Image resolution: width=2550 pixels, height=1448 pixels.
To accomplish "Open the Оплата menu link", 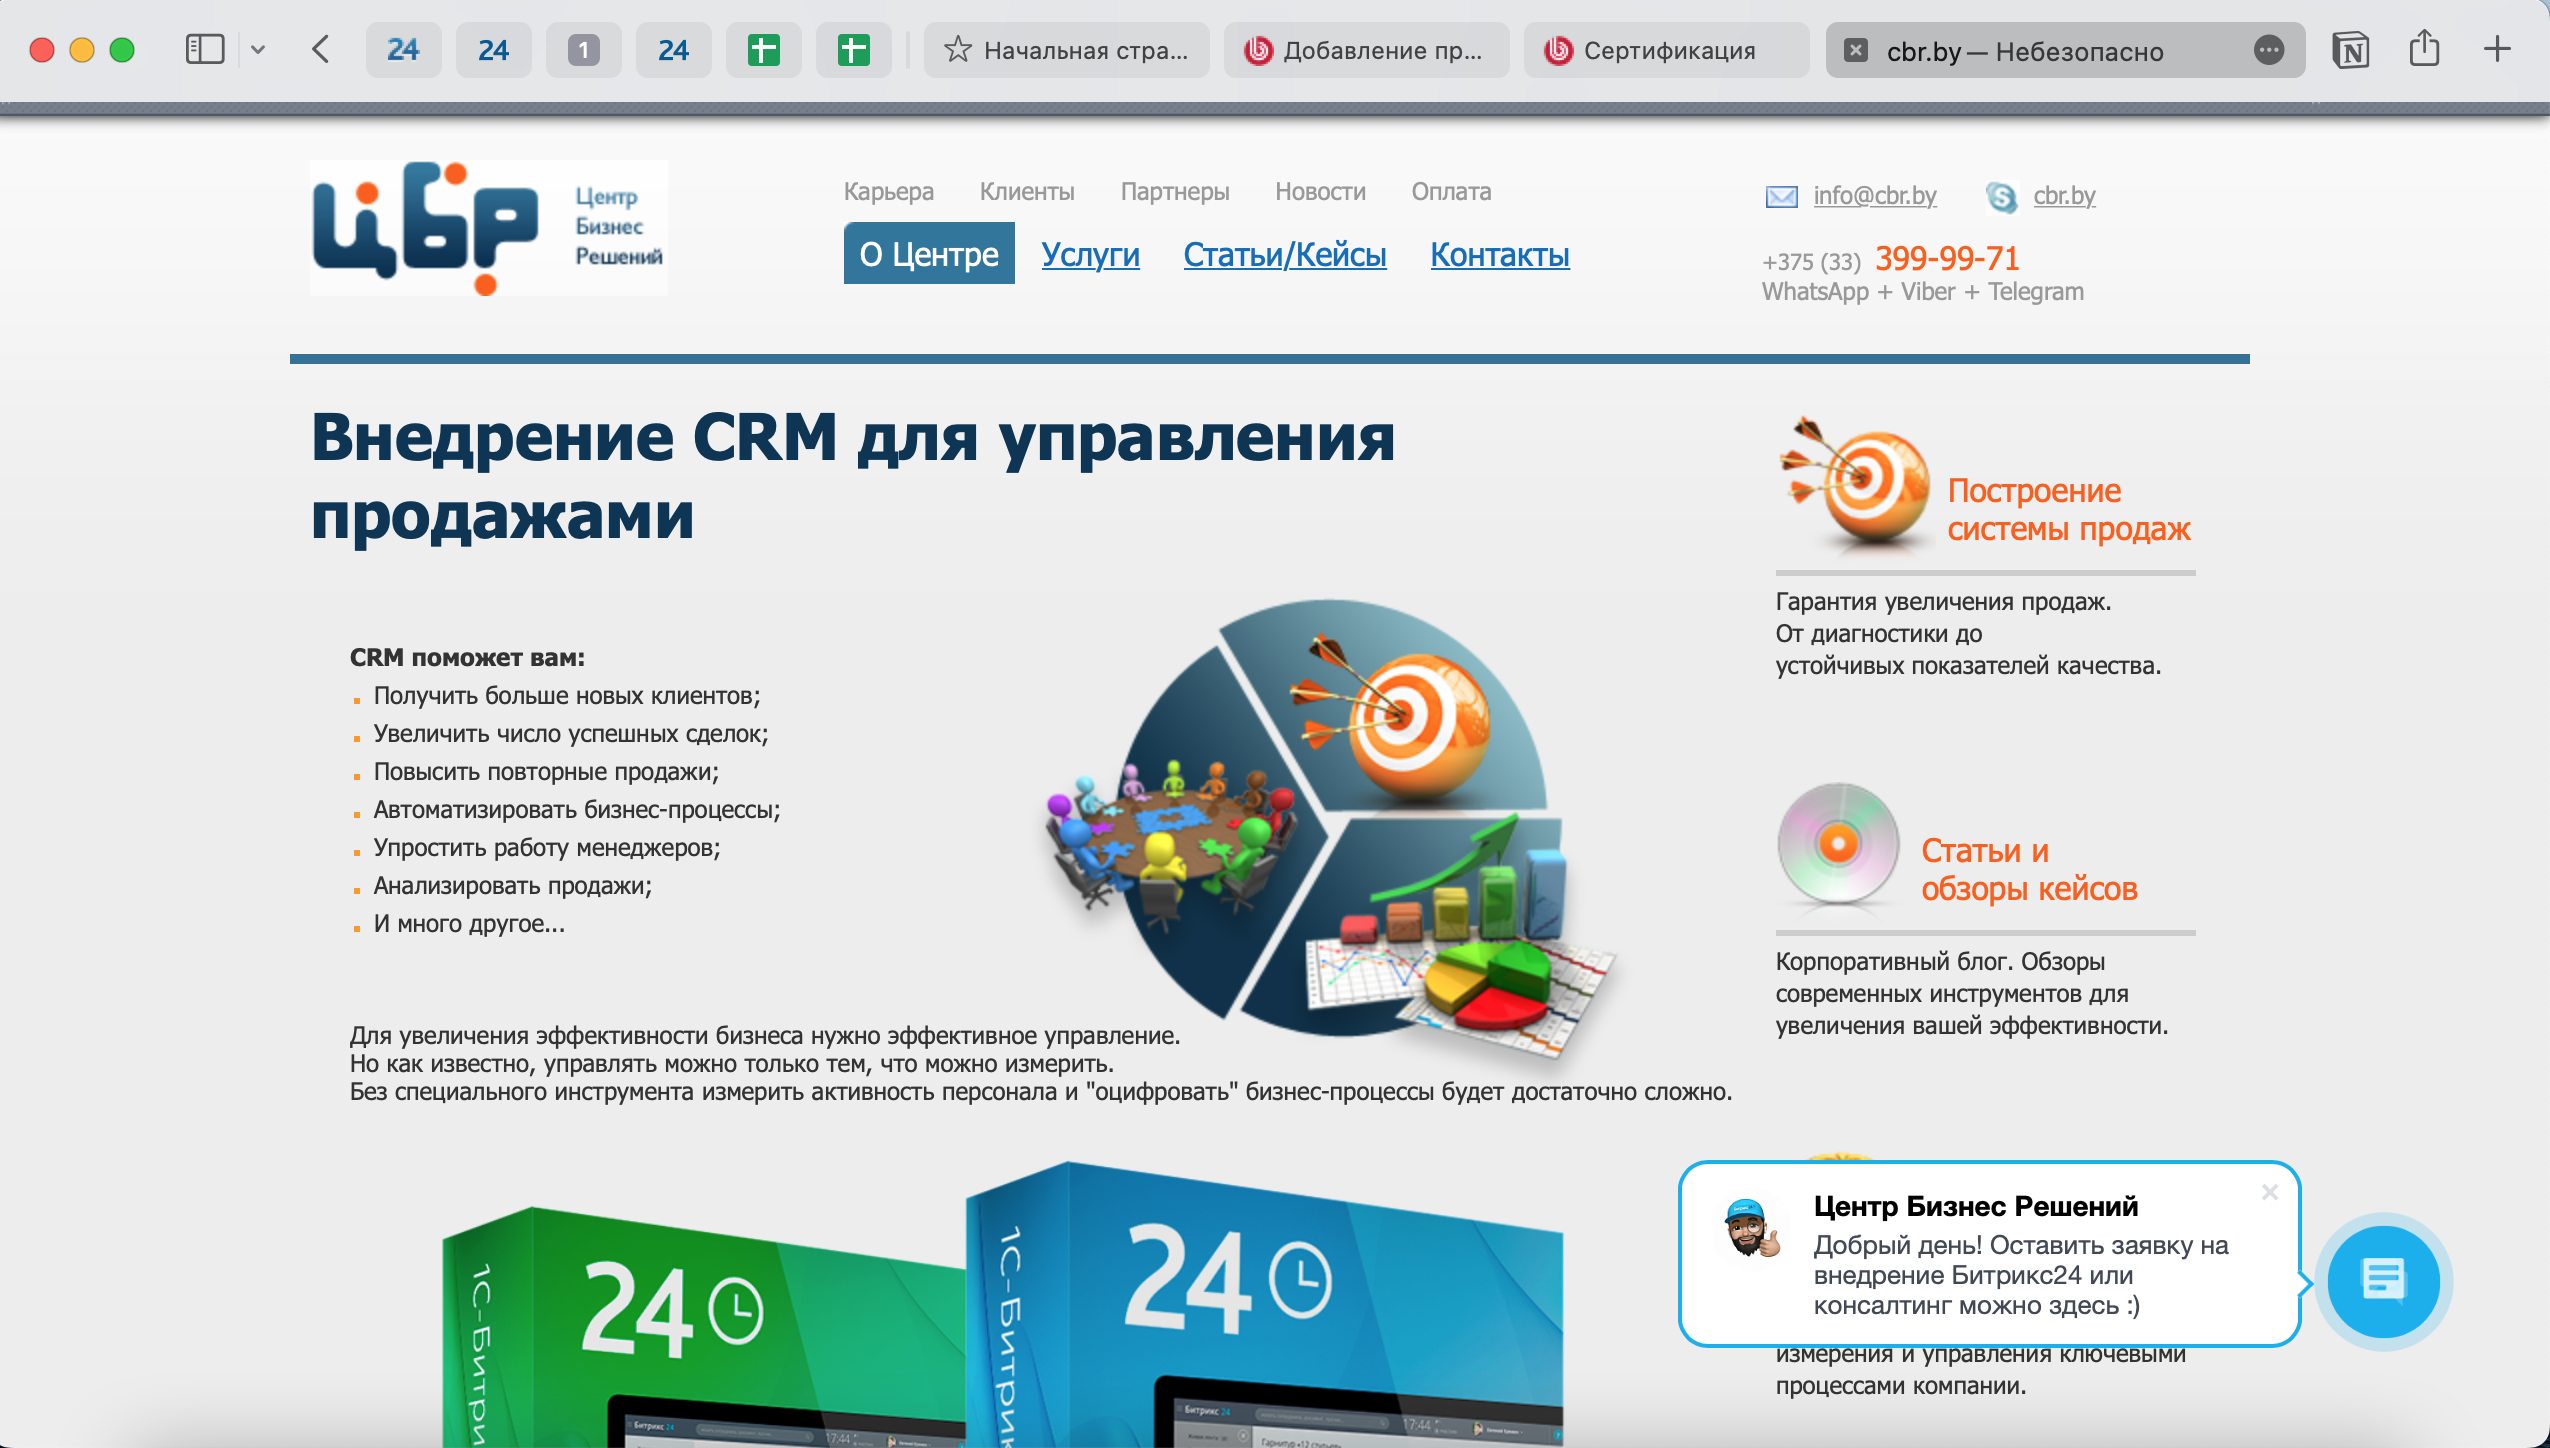I will tap(1451, 191).
